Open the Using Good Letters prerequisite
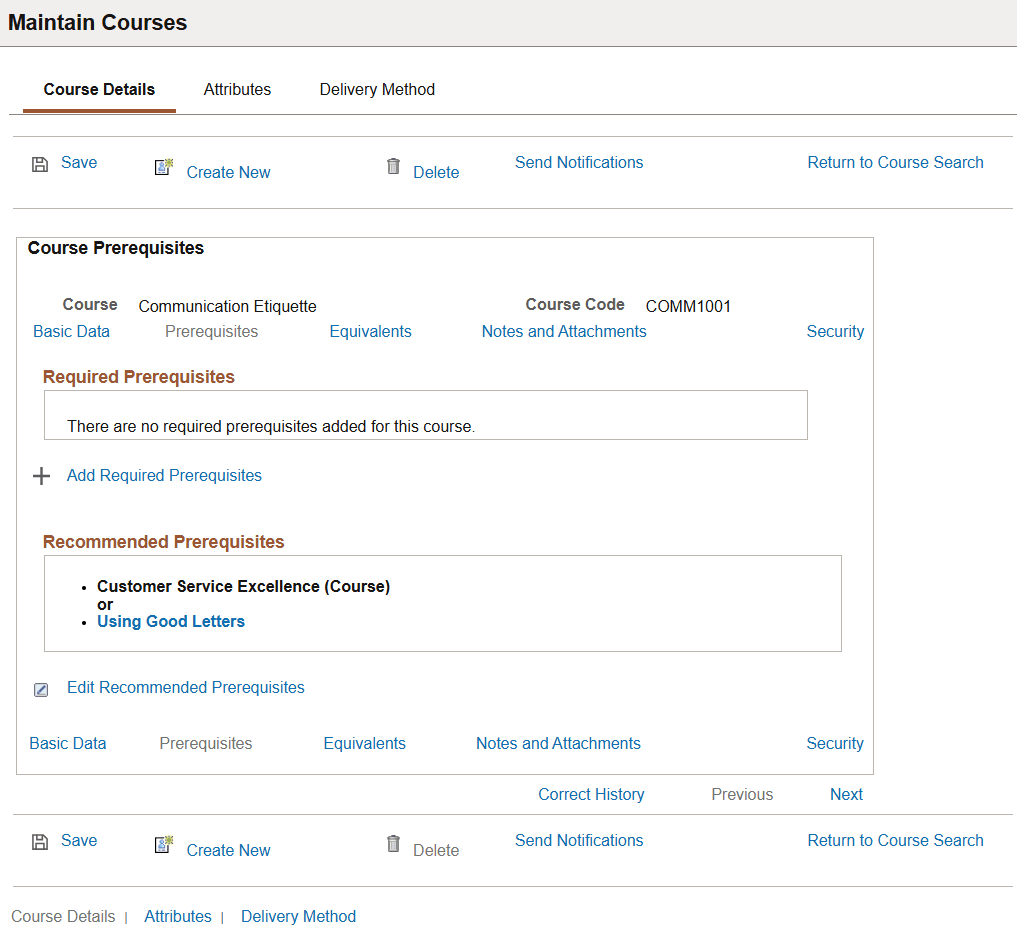Viewport: 1017px width, 941px height. click(x=170, y=621)
